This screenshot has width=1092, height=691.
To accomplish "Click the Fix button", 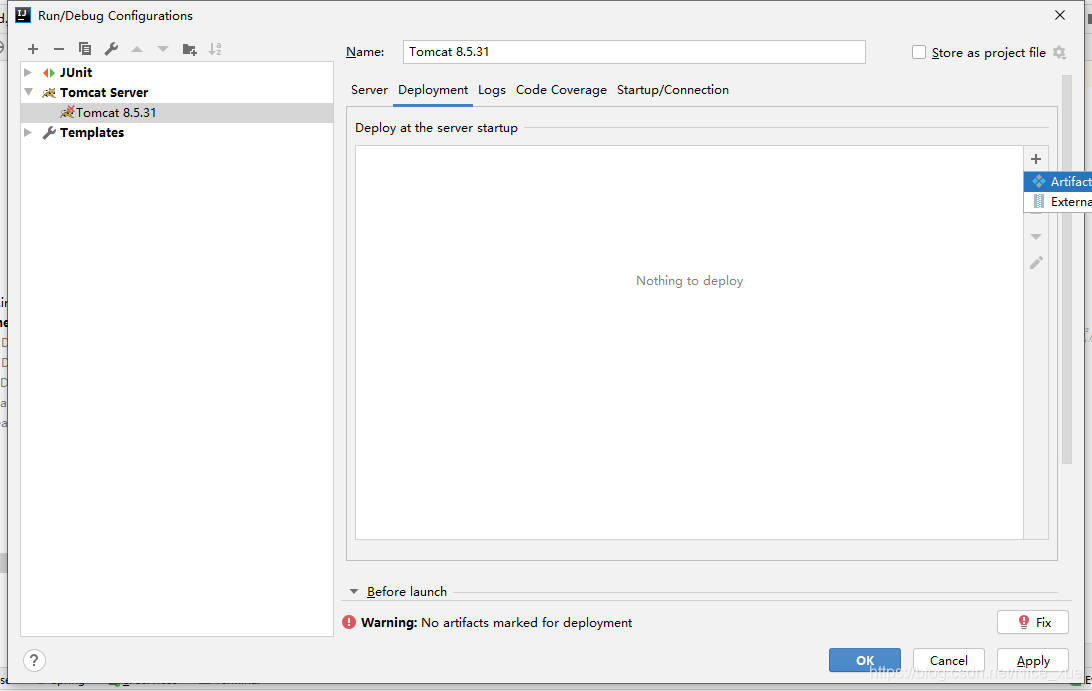I will (x=1033, y=622).
